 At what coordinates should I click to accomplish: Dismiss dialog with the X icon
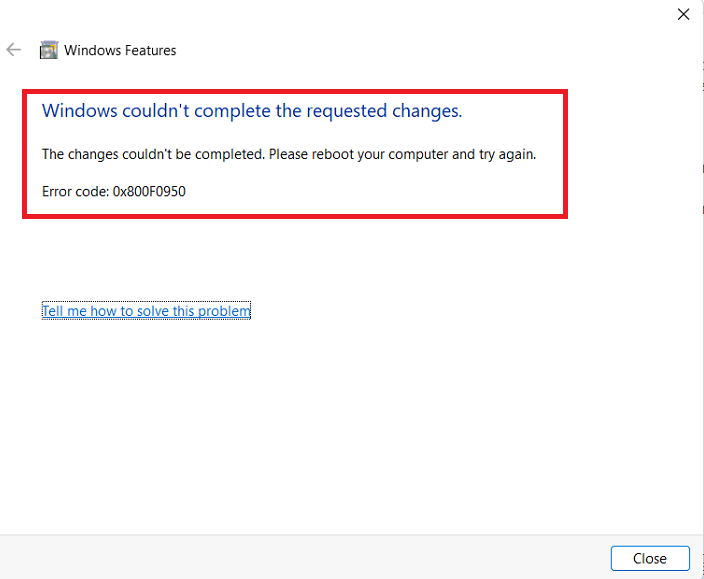pyautogui.click(x=683, y=14)
